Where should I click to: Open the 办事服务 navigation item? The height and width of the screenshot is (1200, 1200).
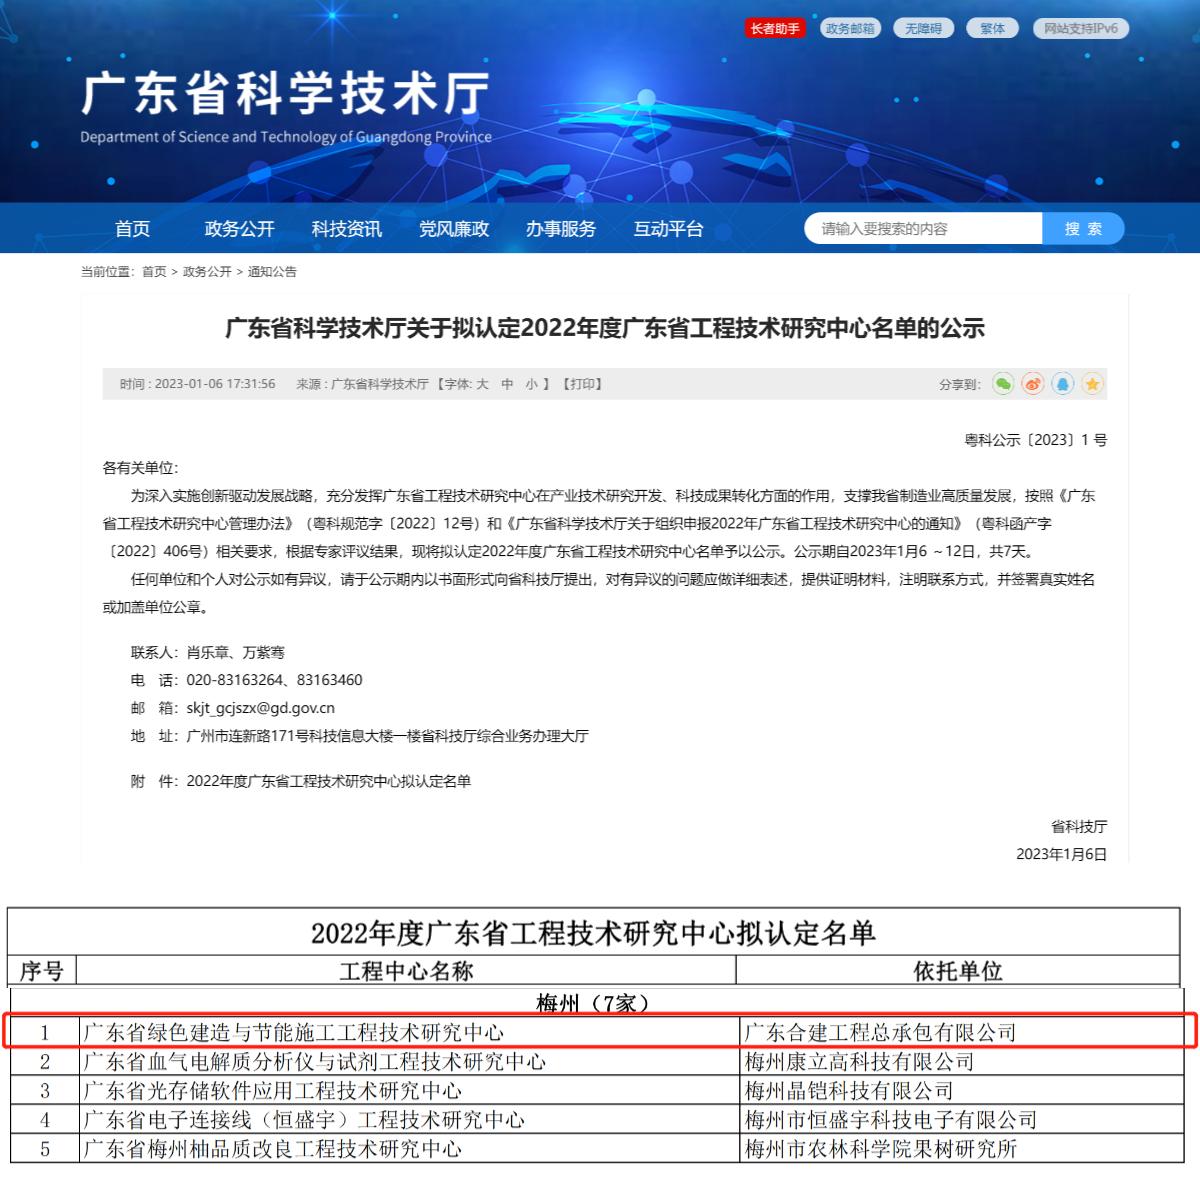click(560, 229)
